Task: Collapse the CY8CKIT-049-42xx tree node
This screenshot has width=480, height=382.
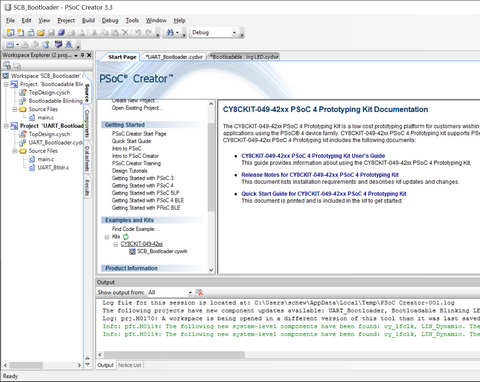Action: click(x=116, y=244)
